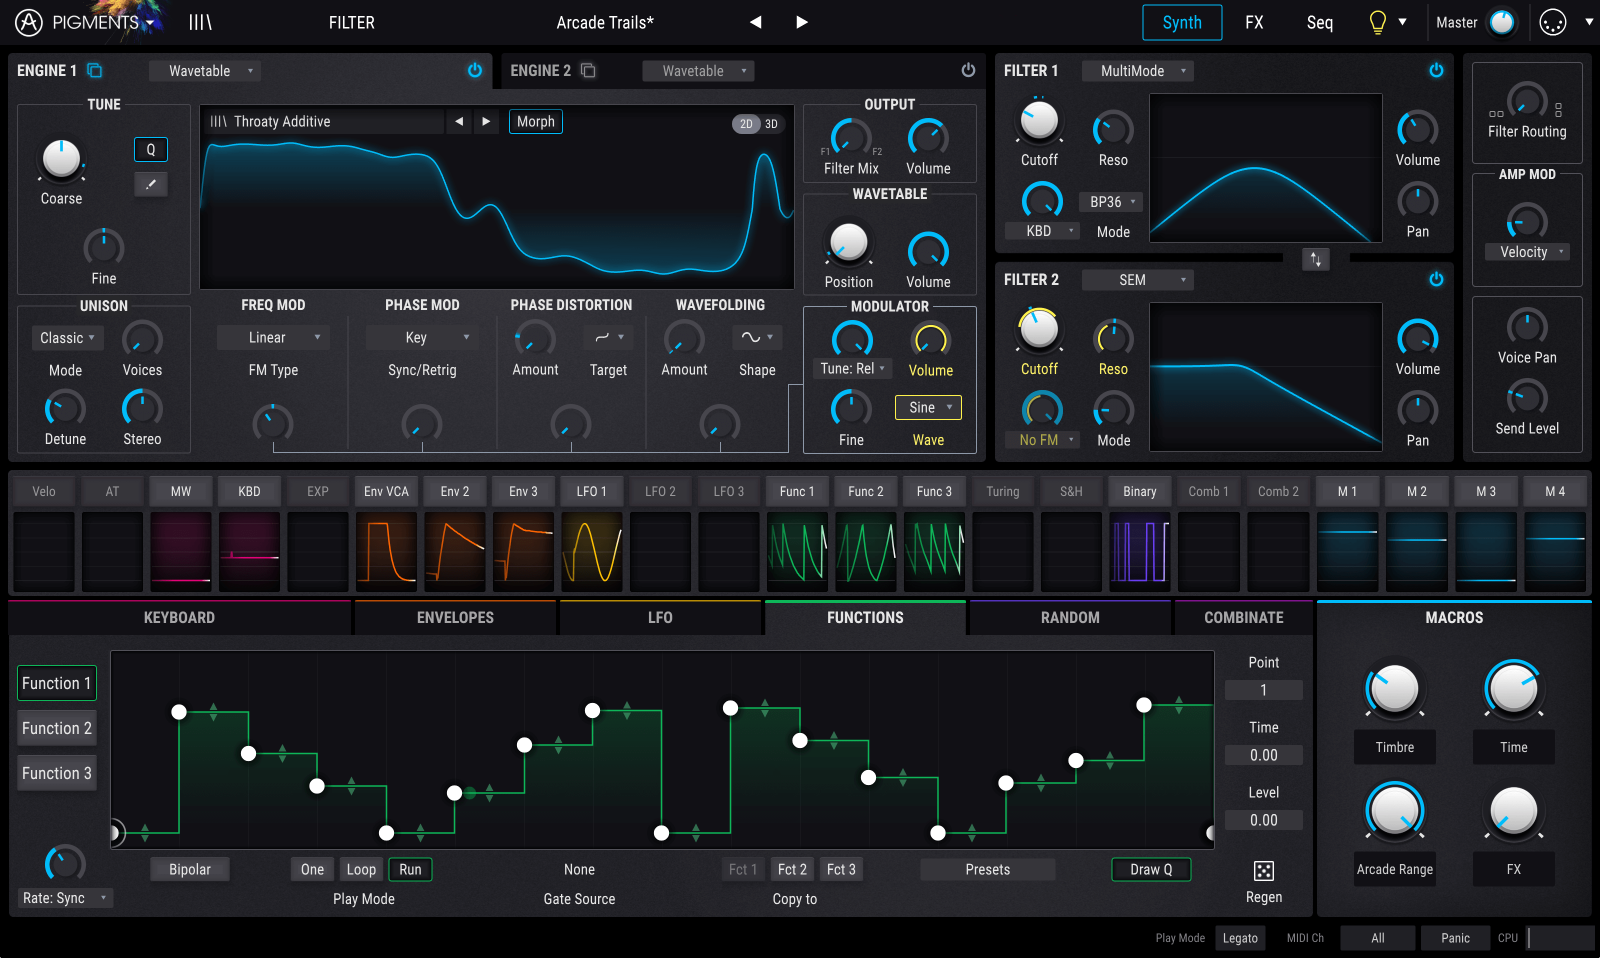Open the settings face icon at top right
The height and width of the screenshot is (958, 1600).
pos(1552,22)
